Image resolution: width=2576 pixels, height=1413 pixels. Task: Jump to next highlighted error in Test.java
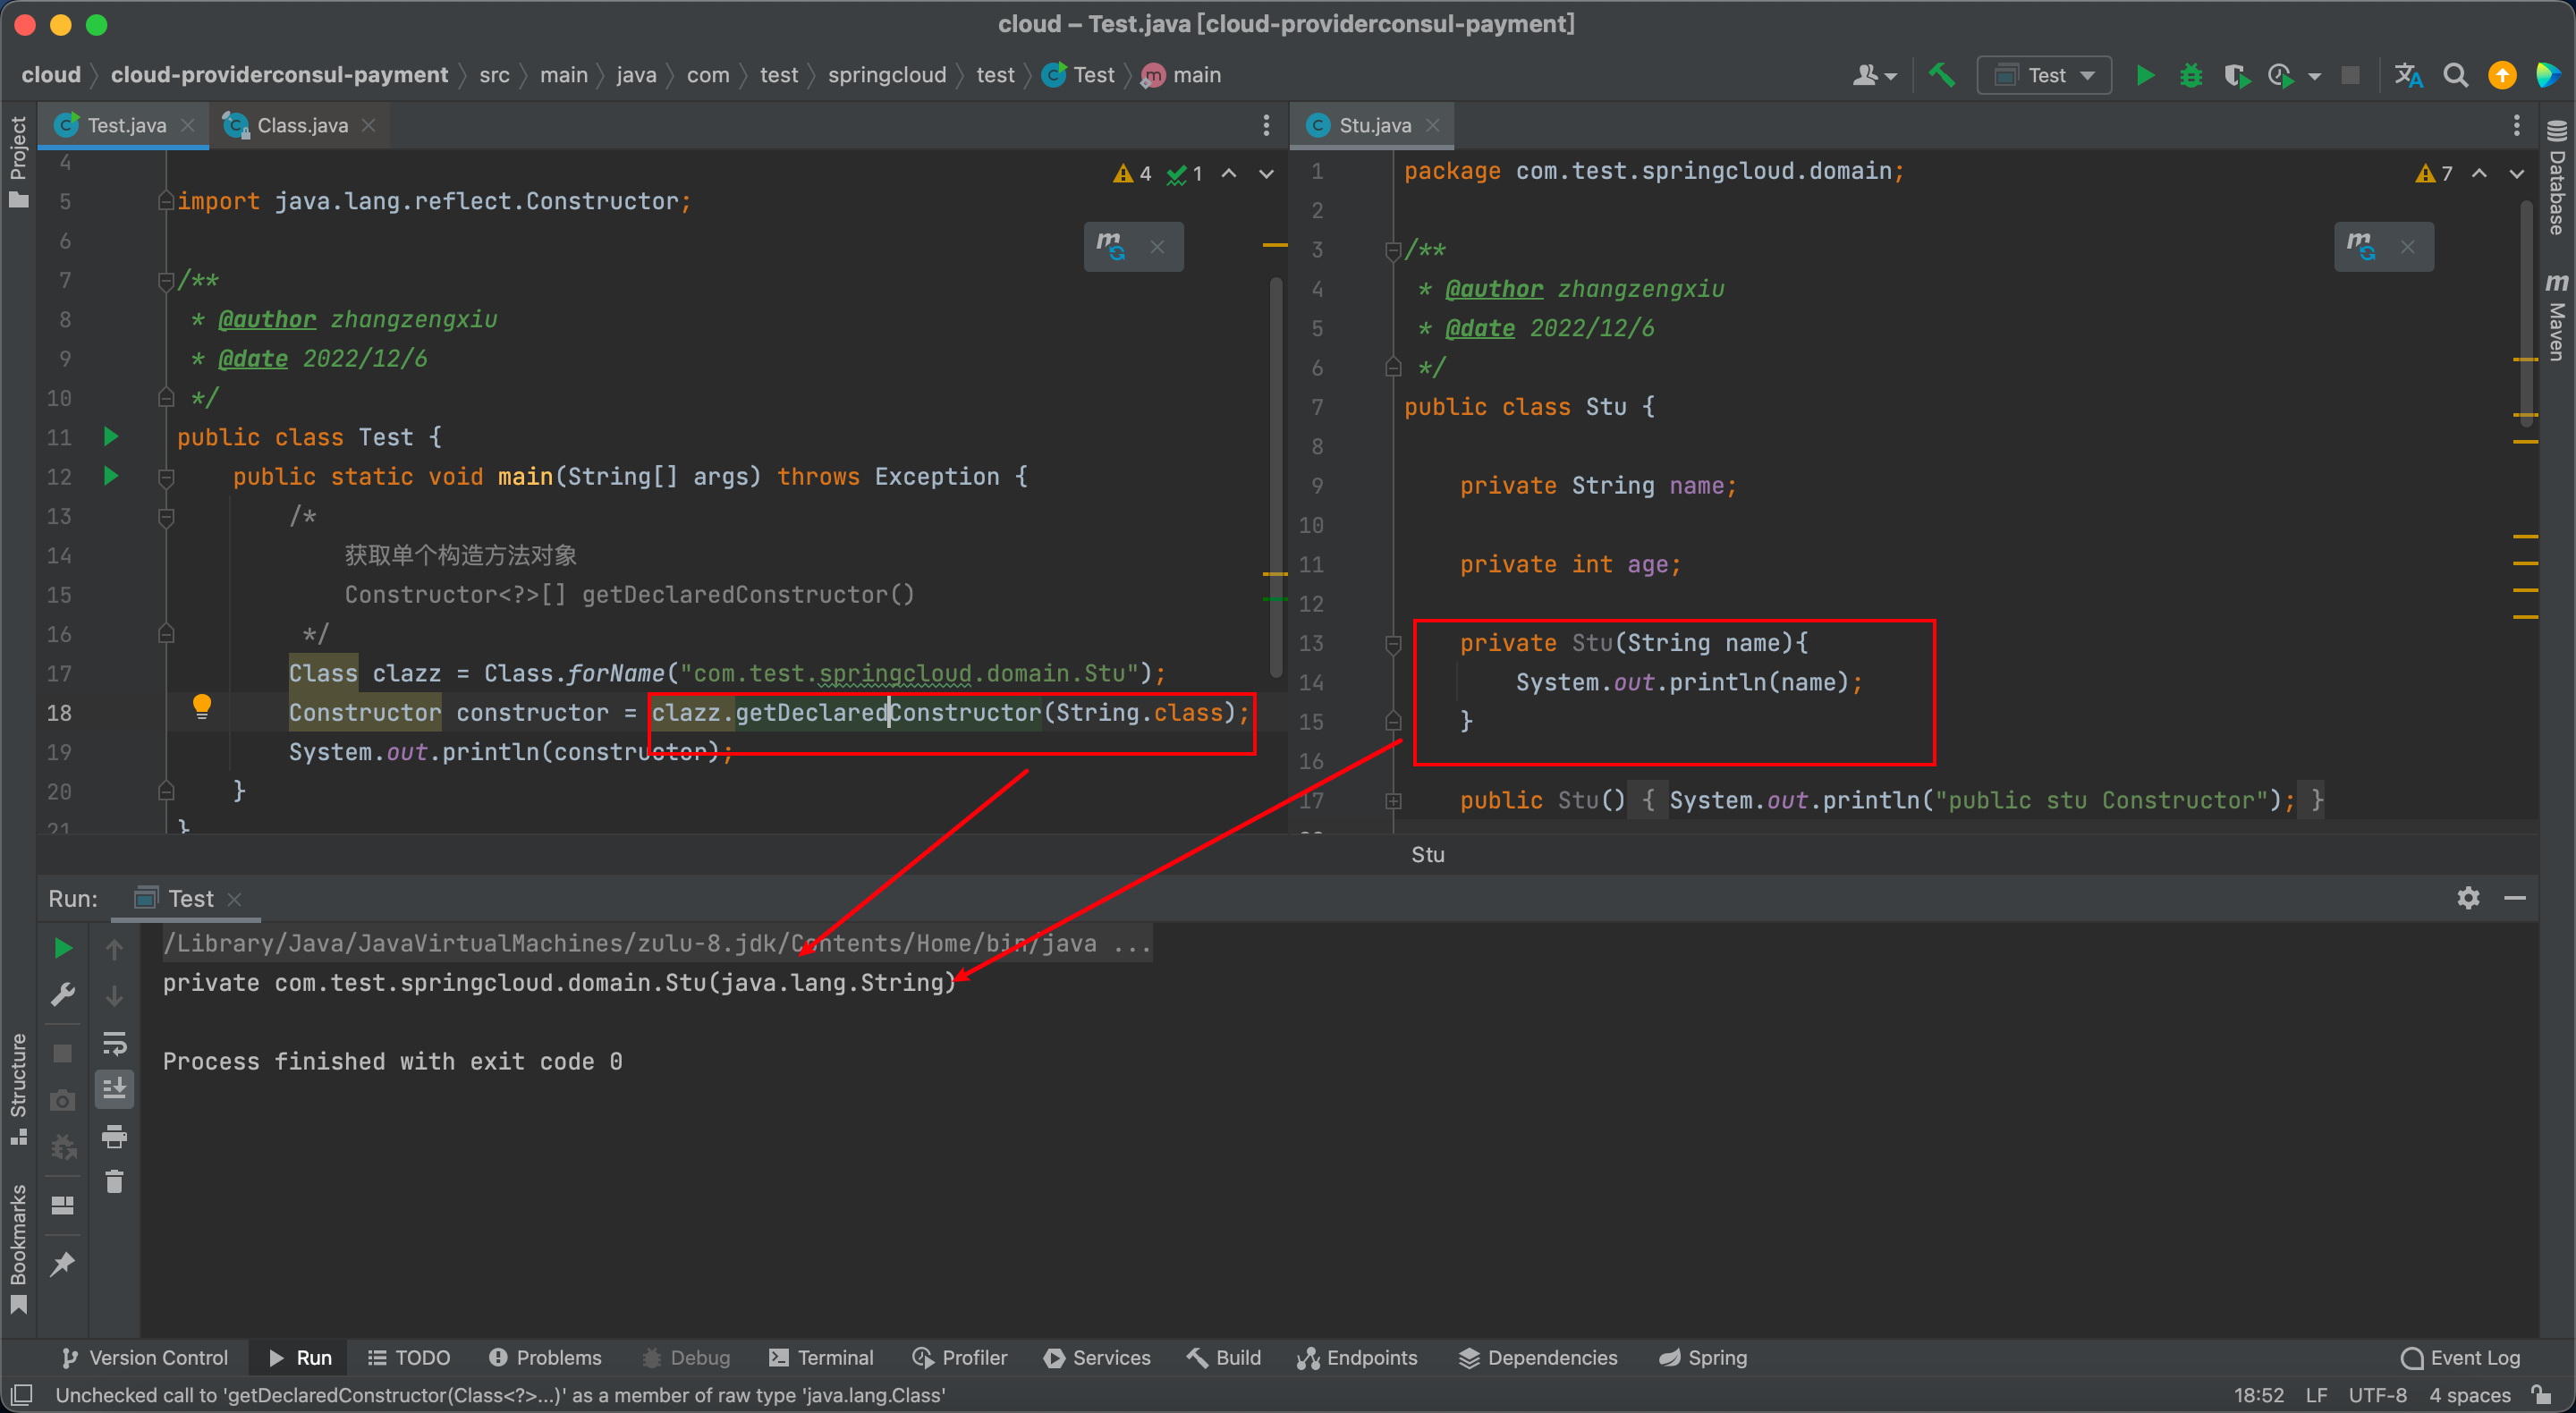(x=1266, y=174)
